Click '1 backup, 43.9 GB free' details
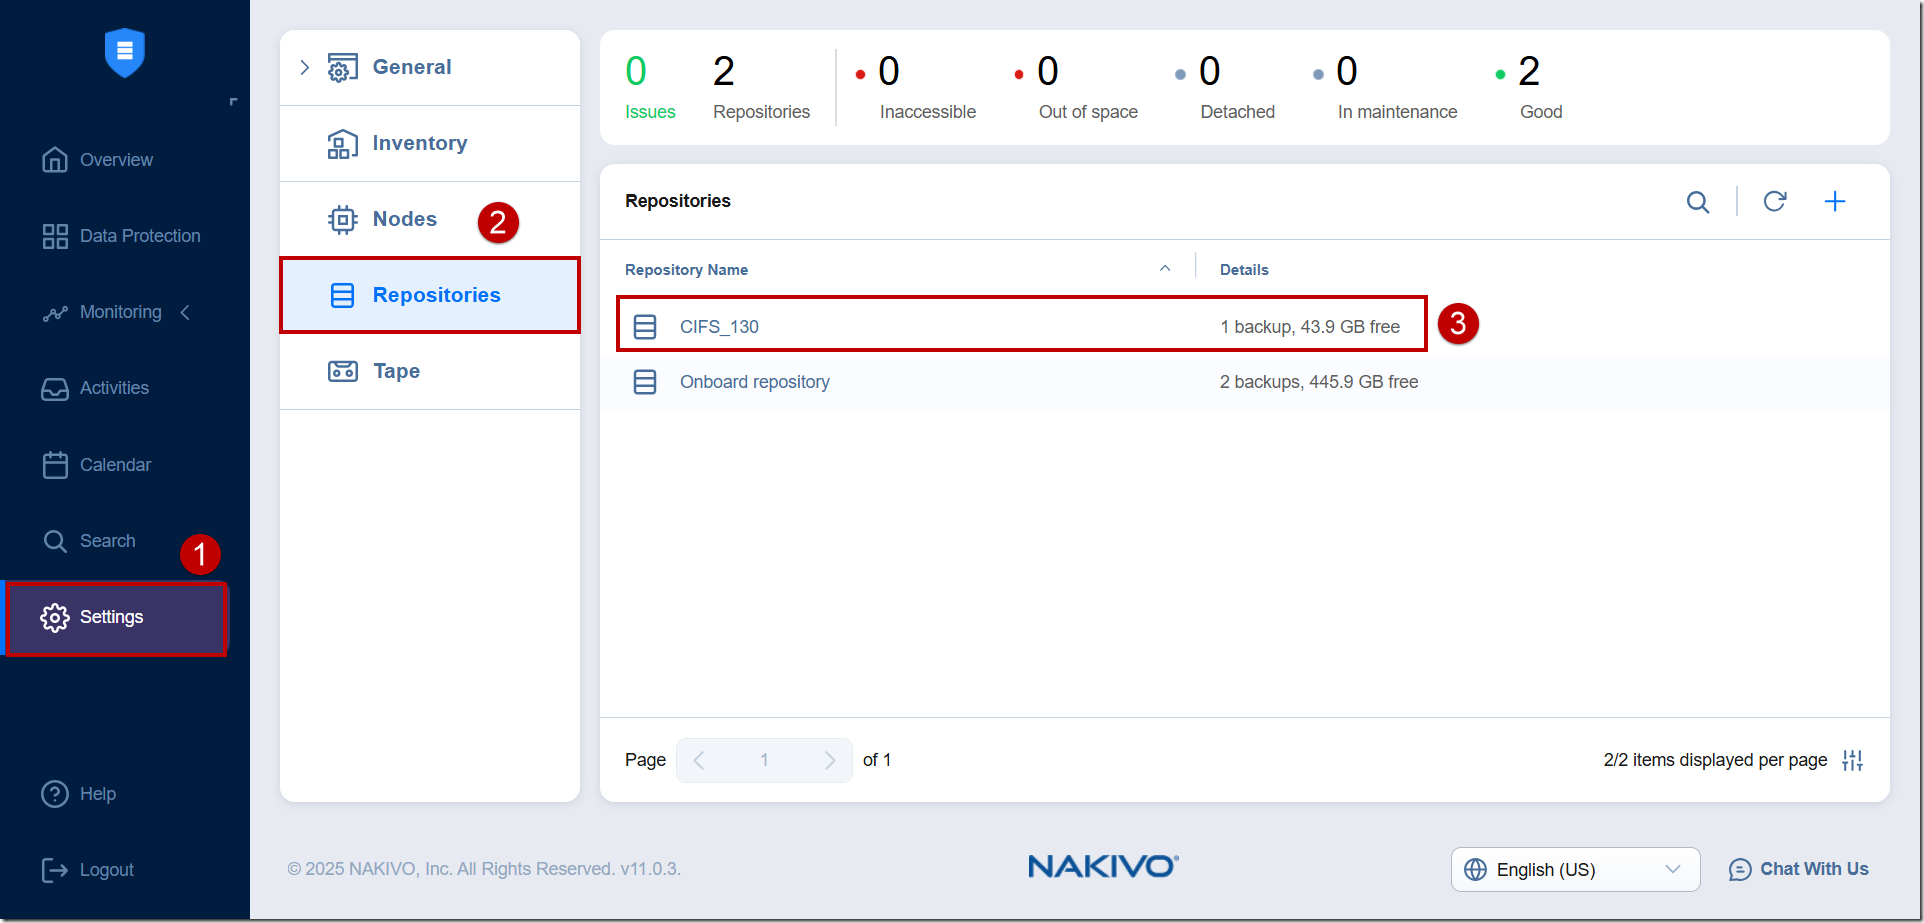 point(1310,327)
